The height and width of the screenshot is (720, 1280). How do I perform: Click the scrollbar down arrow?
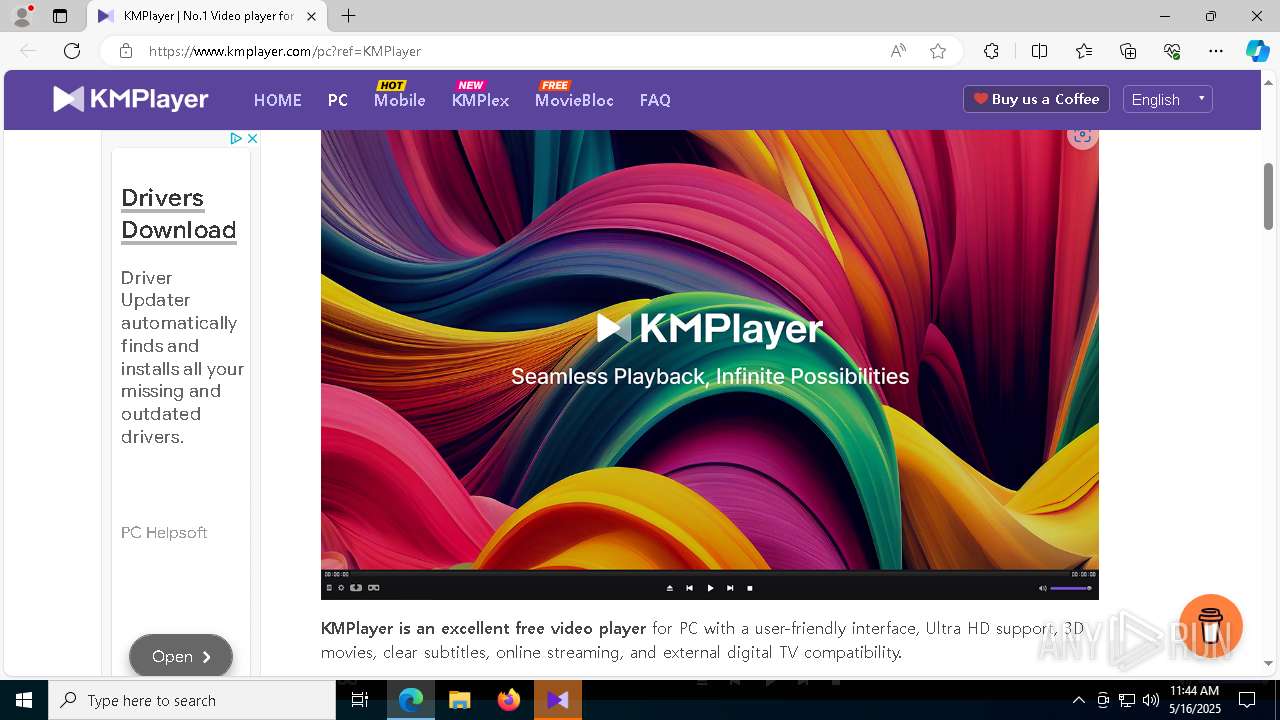click(1268, 663)
